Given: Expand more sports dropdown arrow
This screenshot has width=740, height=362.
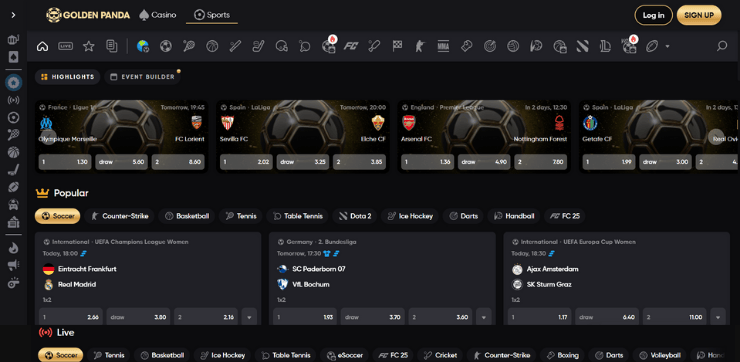Looking at the screenshot, I should [667, 46].
